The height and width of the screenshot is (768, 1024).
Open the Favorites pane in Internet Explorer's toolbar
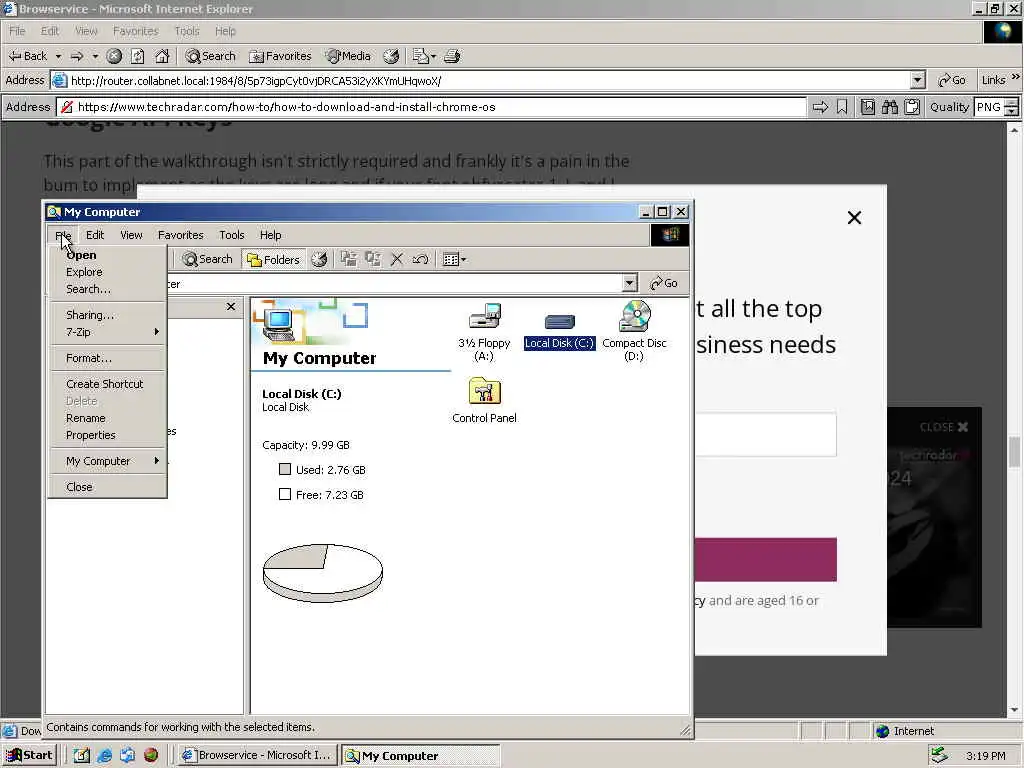point(280,56)
